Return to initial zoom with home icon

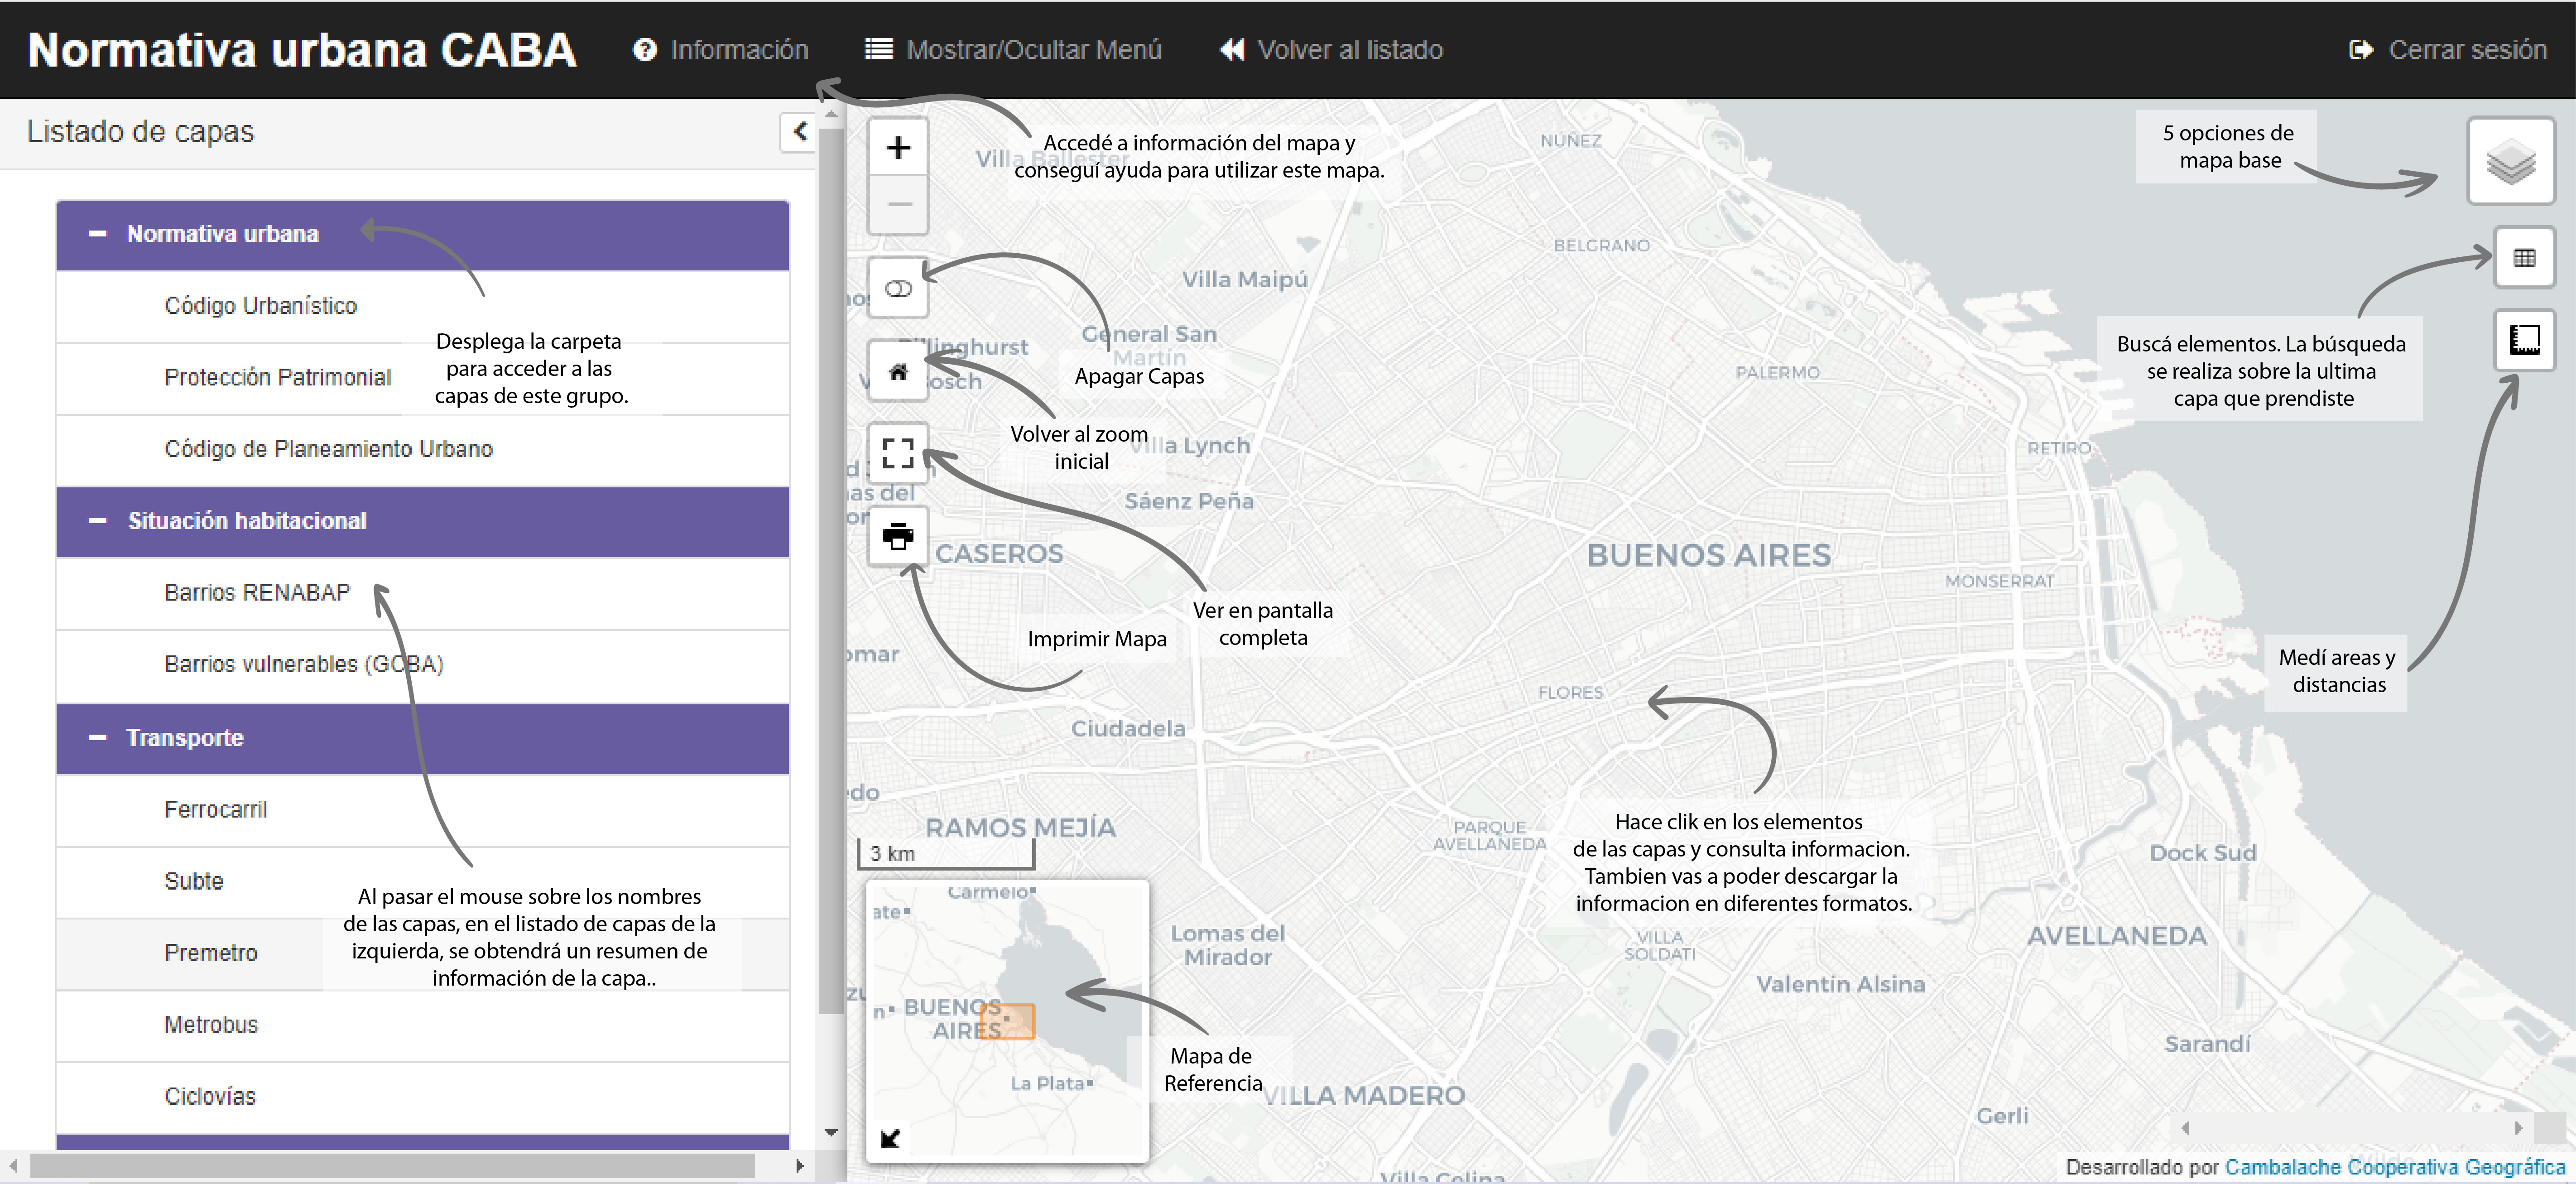tap(898, 372)
